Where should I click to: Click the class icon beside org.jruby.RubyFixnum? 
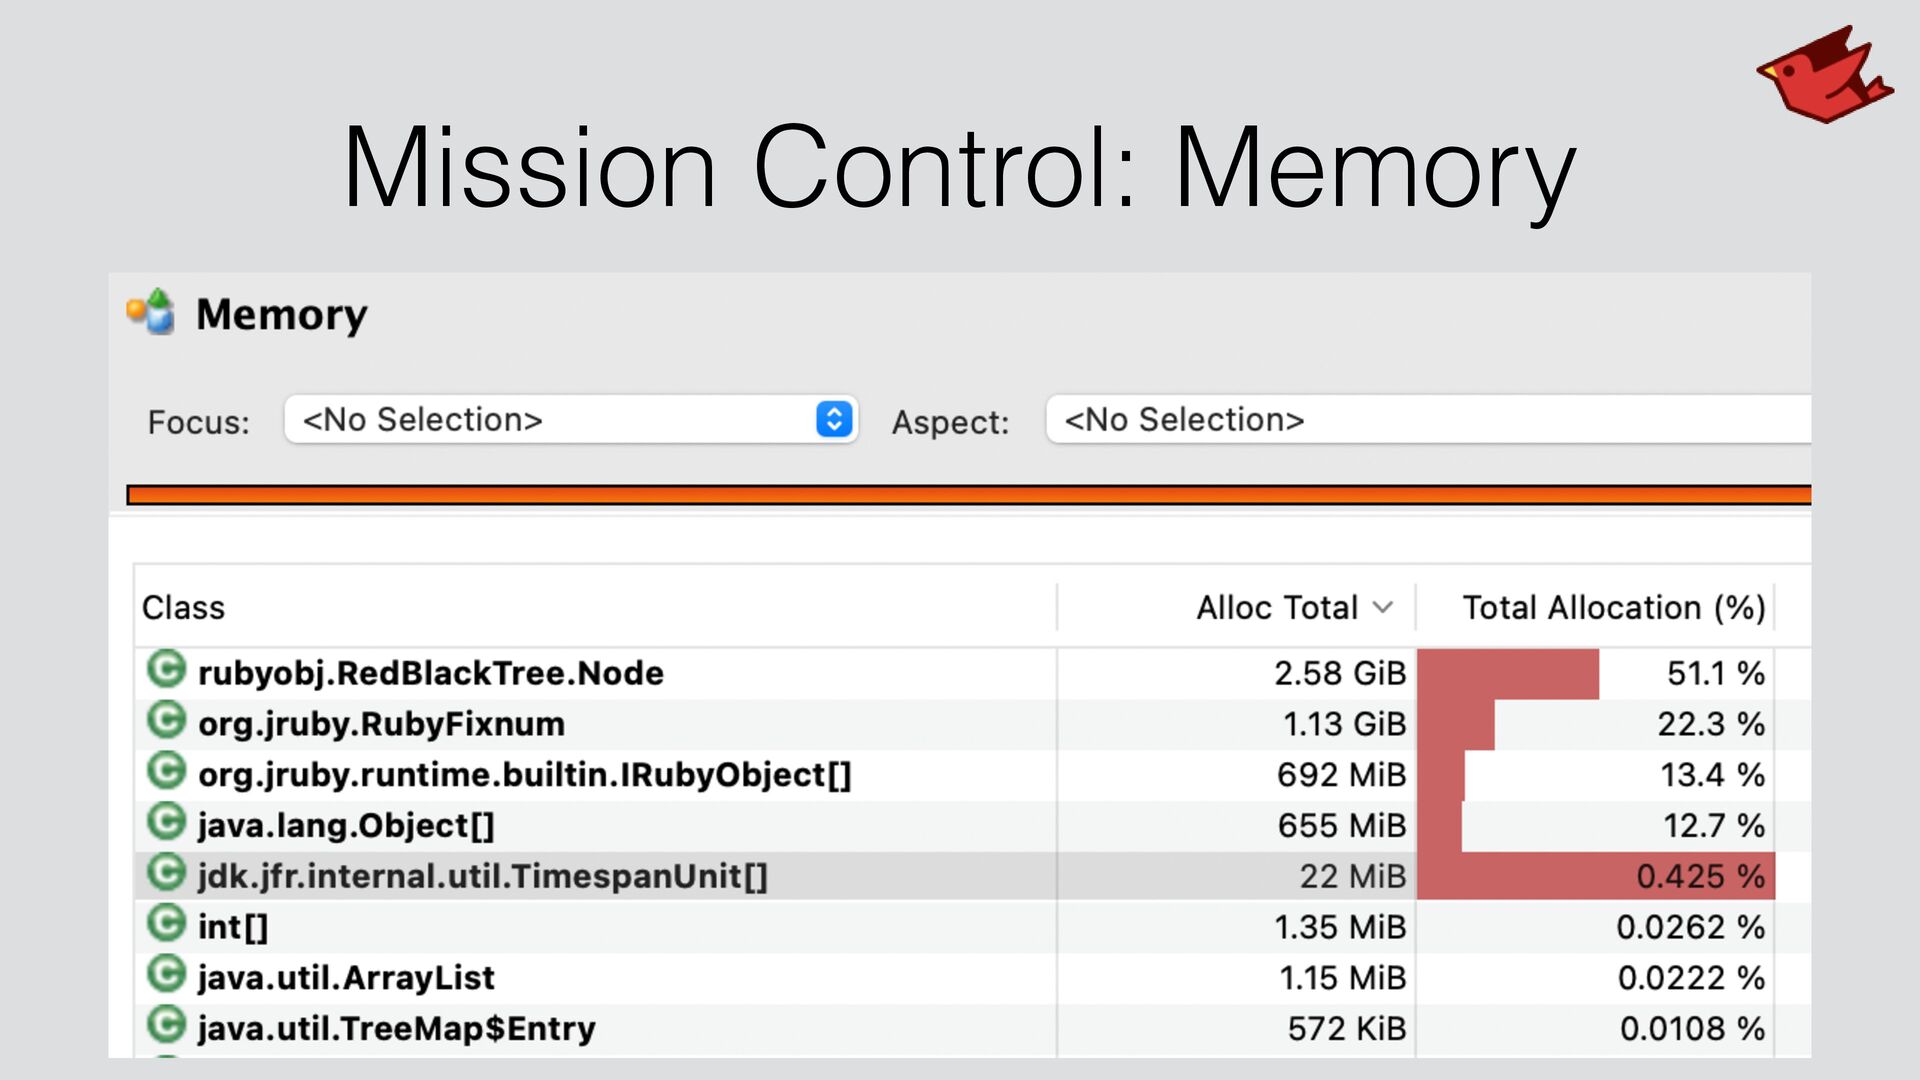click(166, 721)
